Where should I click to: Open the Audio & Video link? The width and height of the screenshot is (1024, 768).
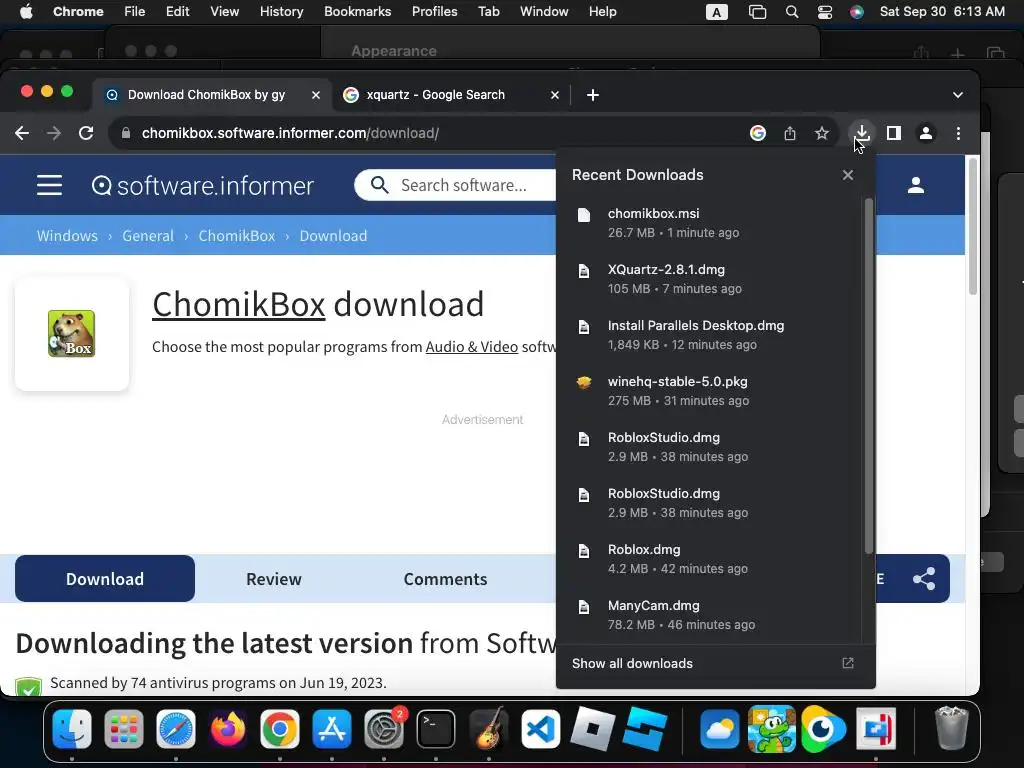click(472, 347)
